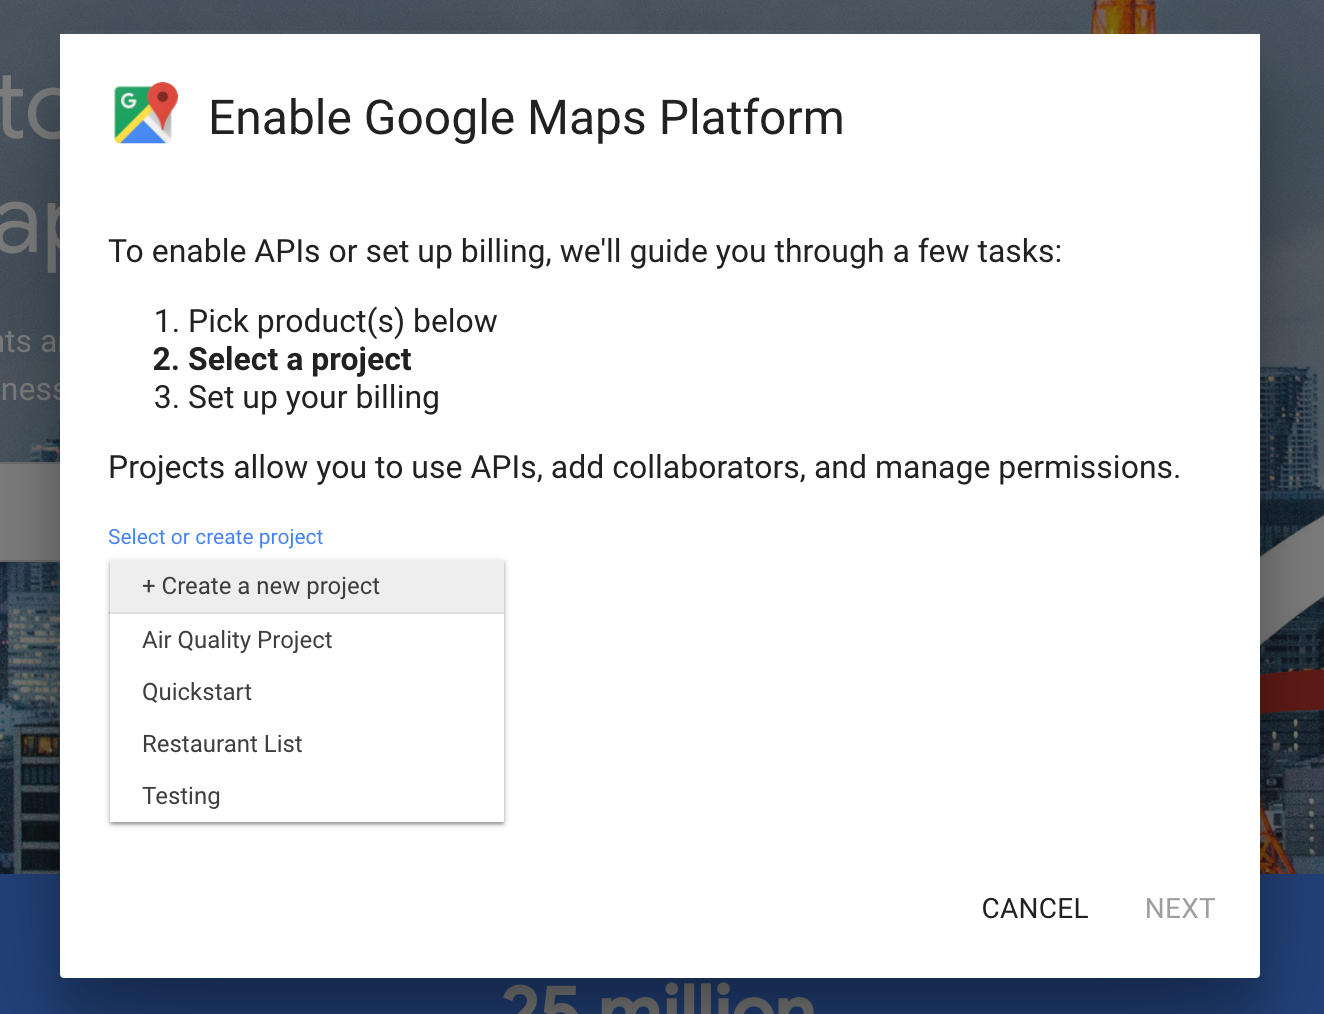Image resolution: width=1324 pixels, height=1014 pixels.
Task: Click the 'To enable APIs or set up billing' line
Action: 585,251
